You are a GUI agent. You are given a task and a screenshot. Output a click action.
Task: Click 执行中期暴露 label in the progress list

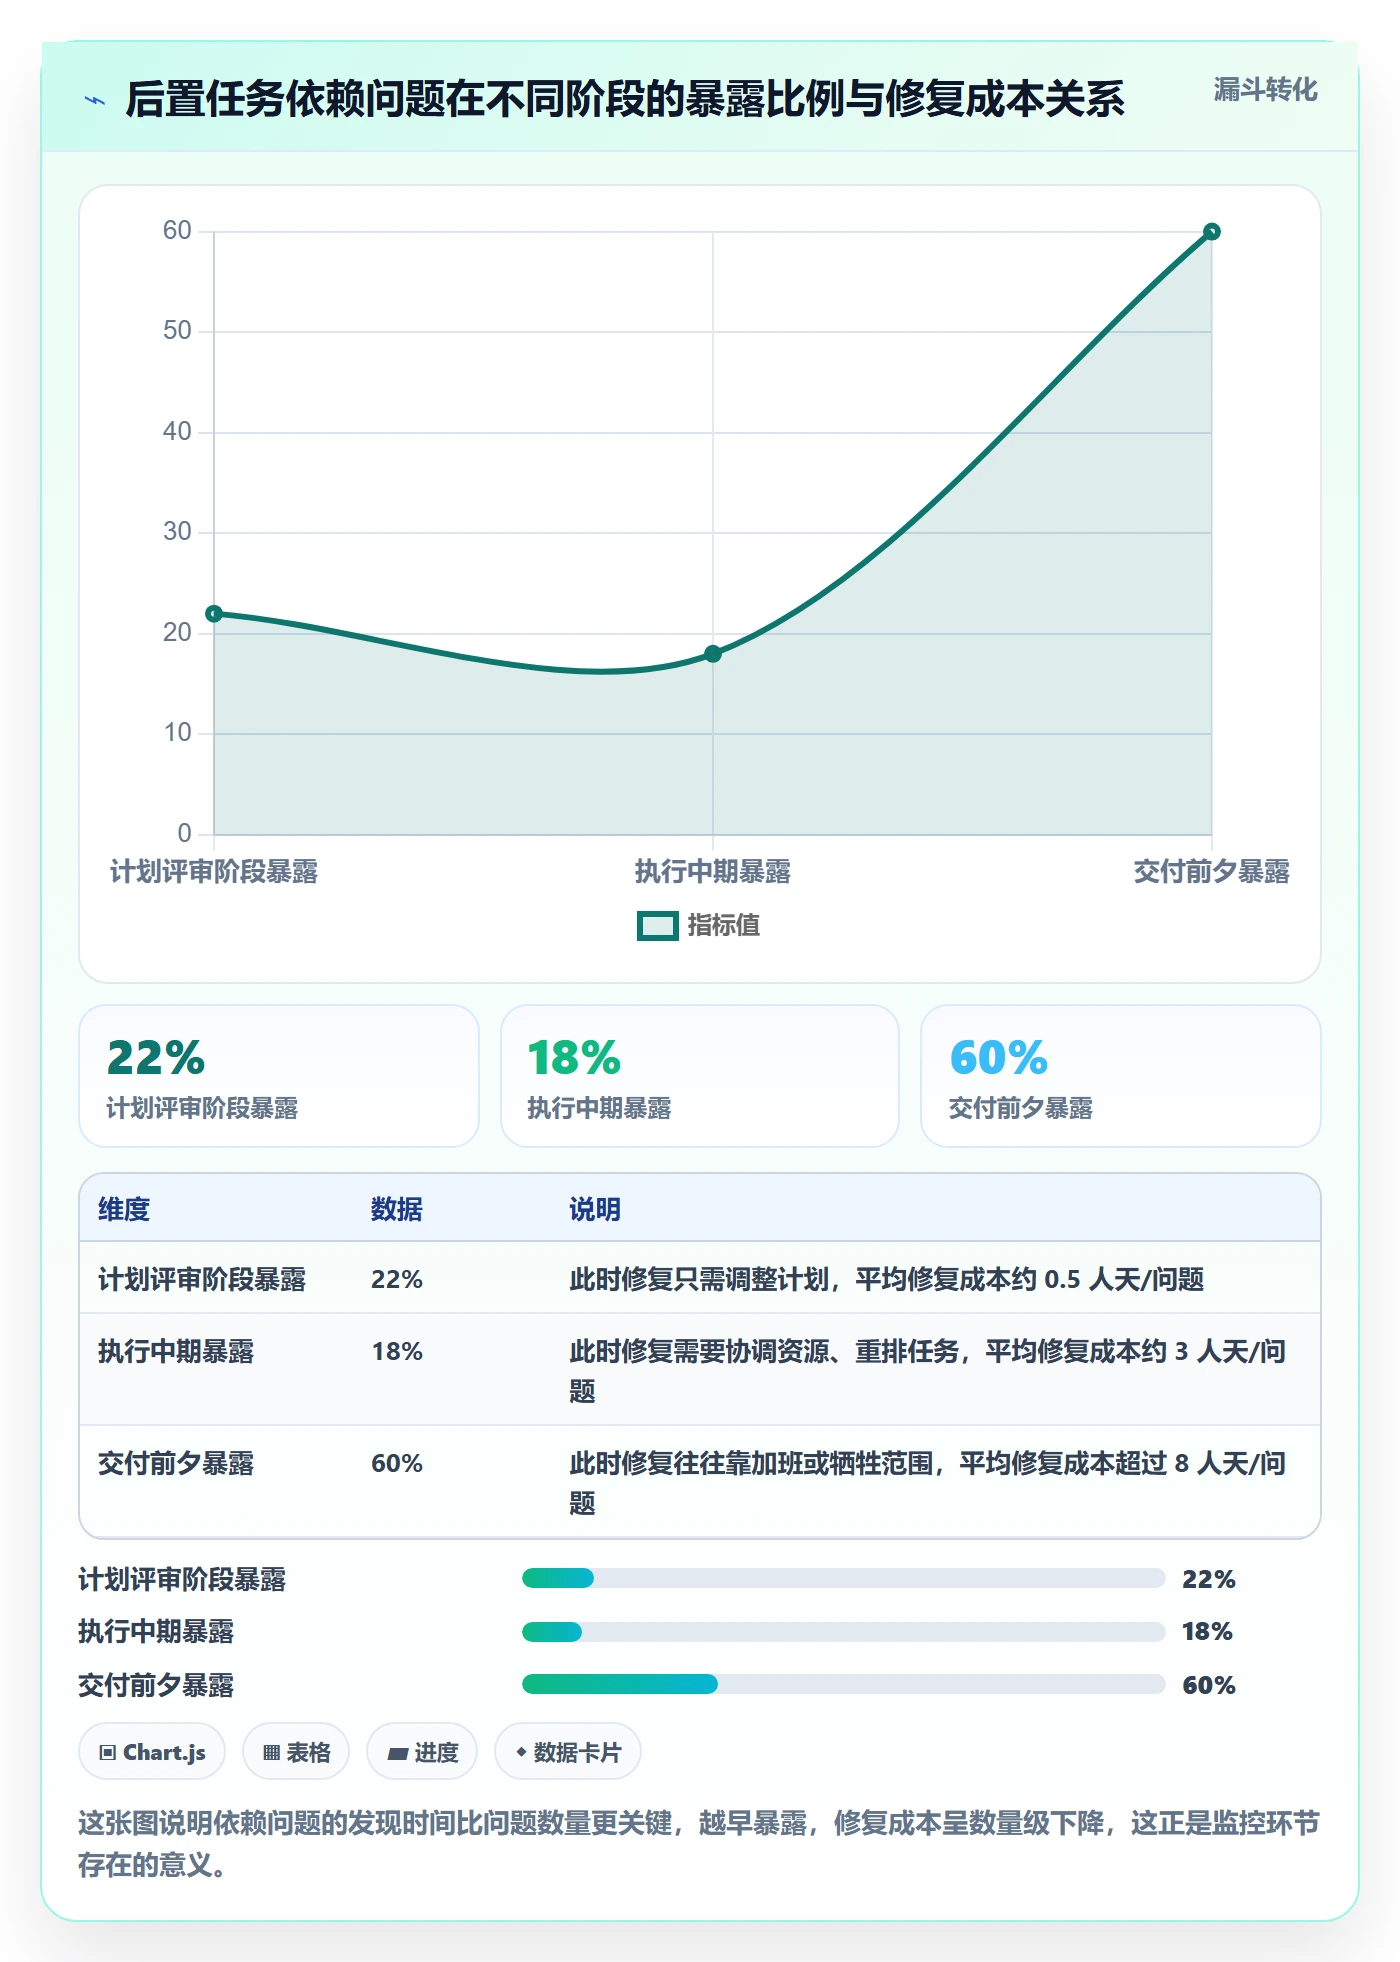point(156,1632)
